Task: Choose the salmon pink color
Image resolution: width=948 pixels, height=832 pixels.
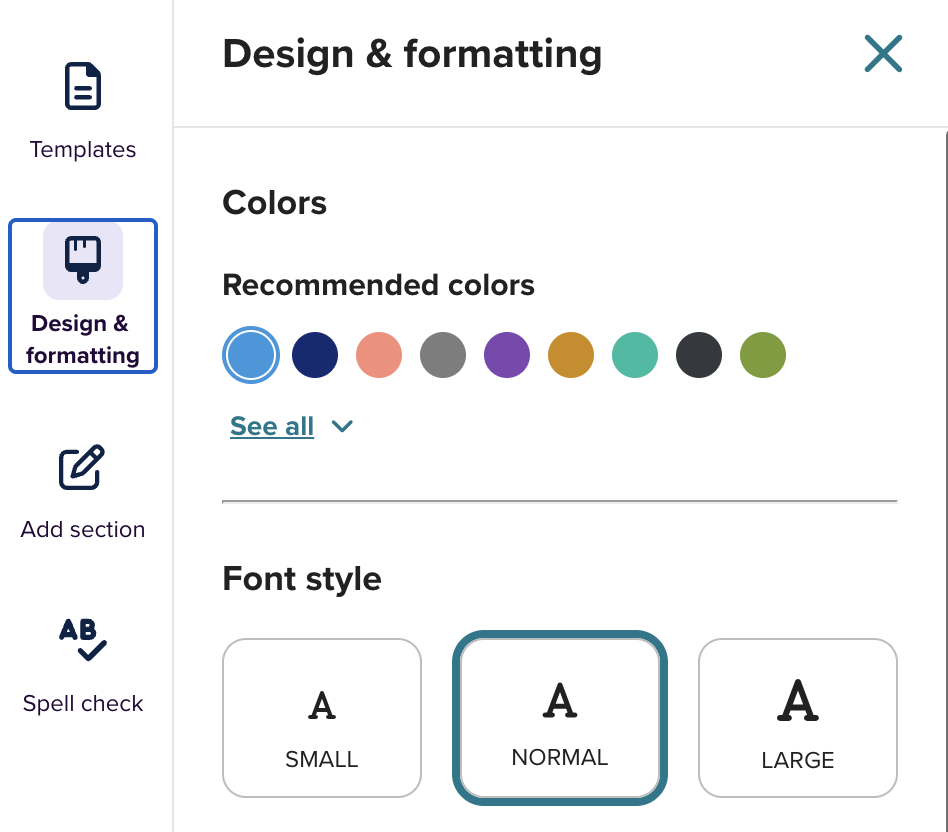Action: (379, 355)
